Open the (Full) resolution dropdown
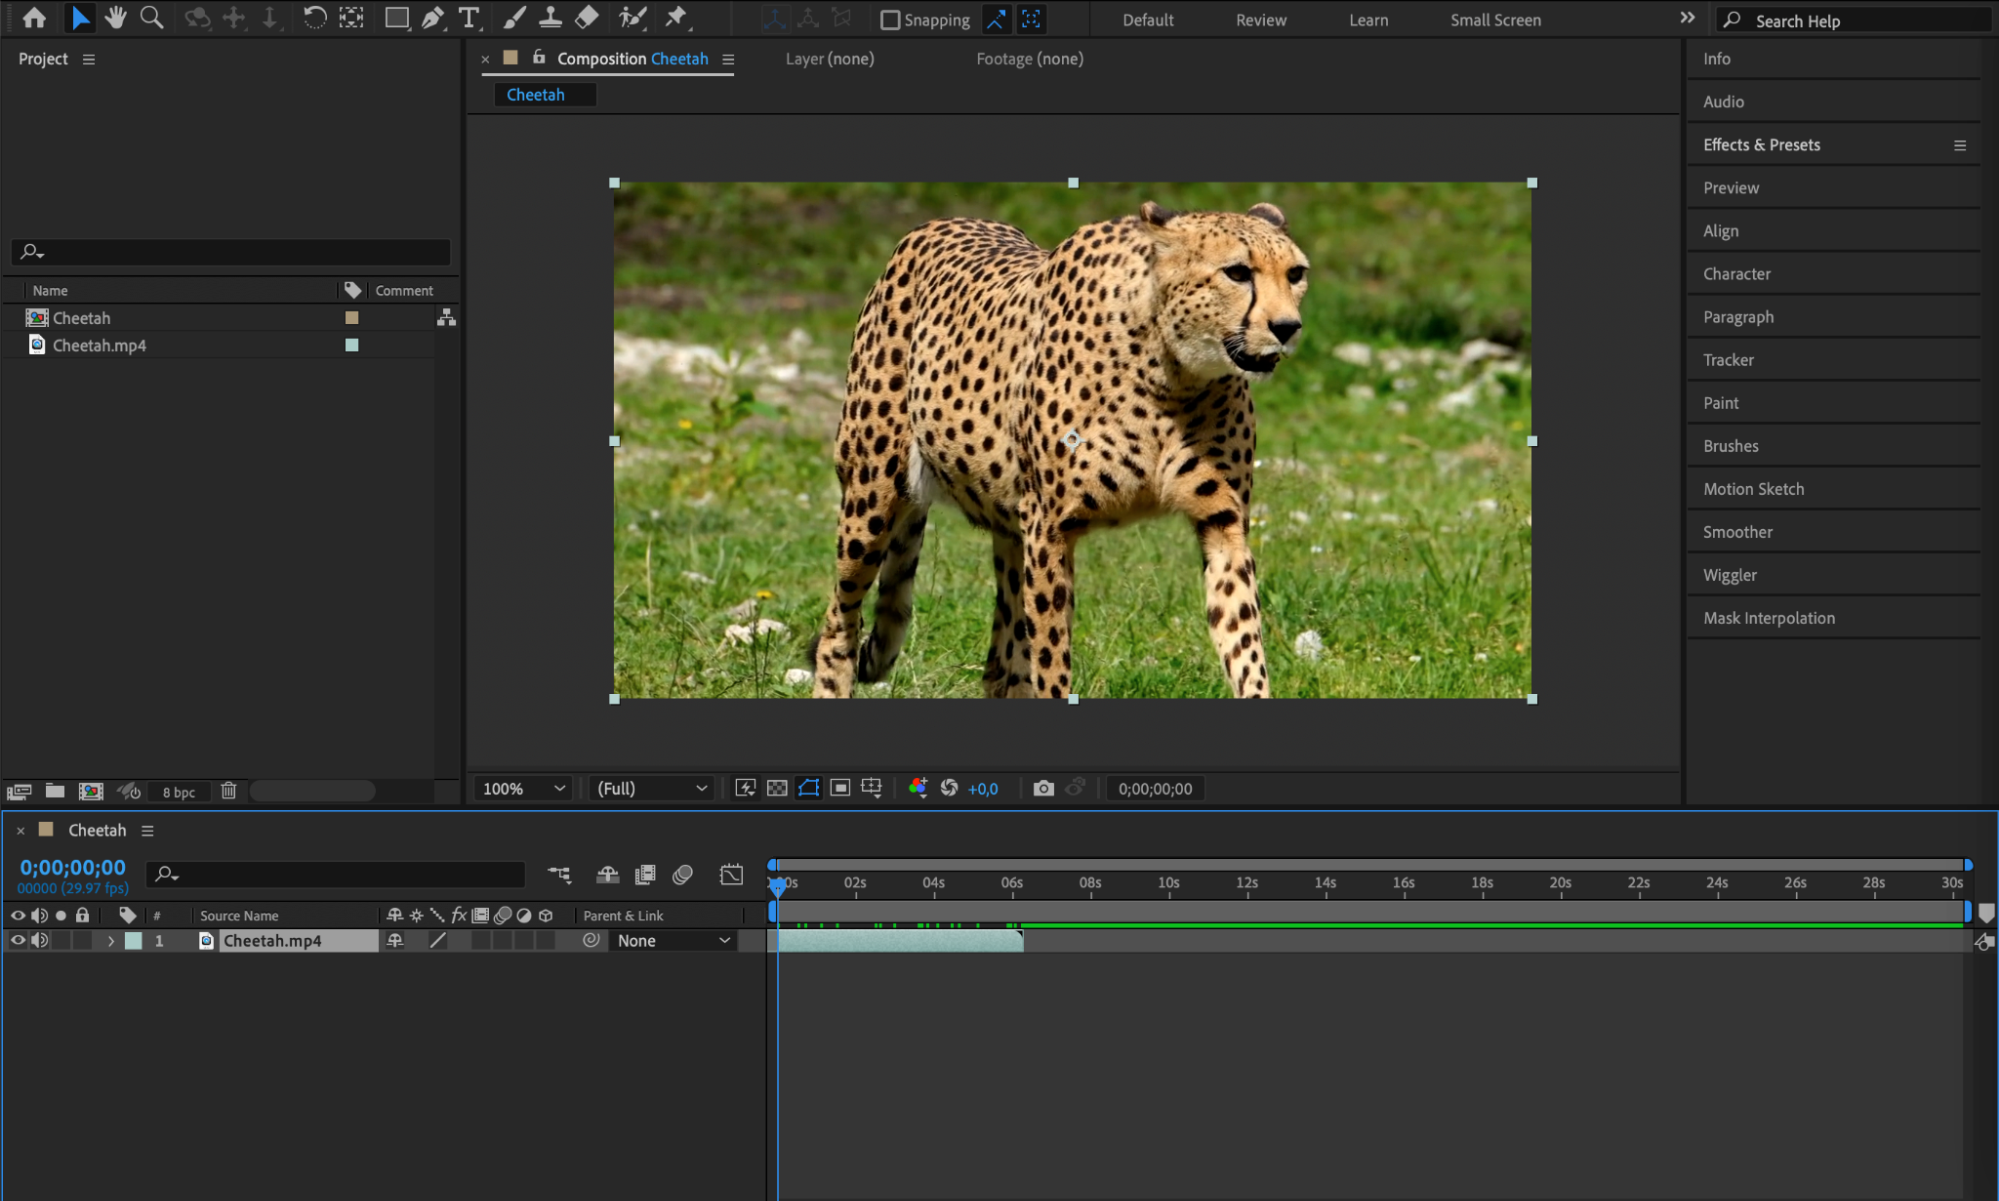Screen dimensions: 1999x1201 coord(652,788)
